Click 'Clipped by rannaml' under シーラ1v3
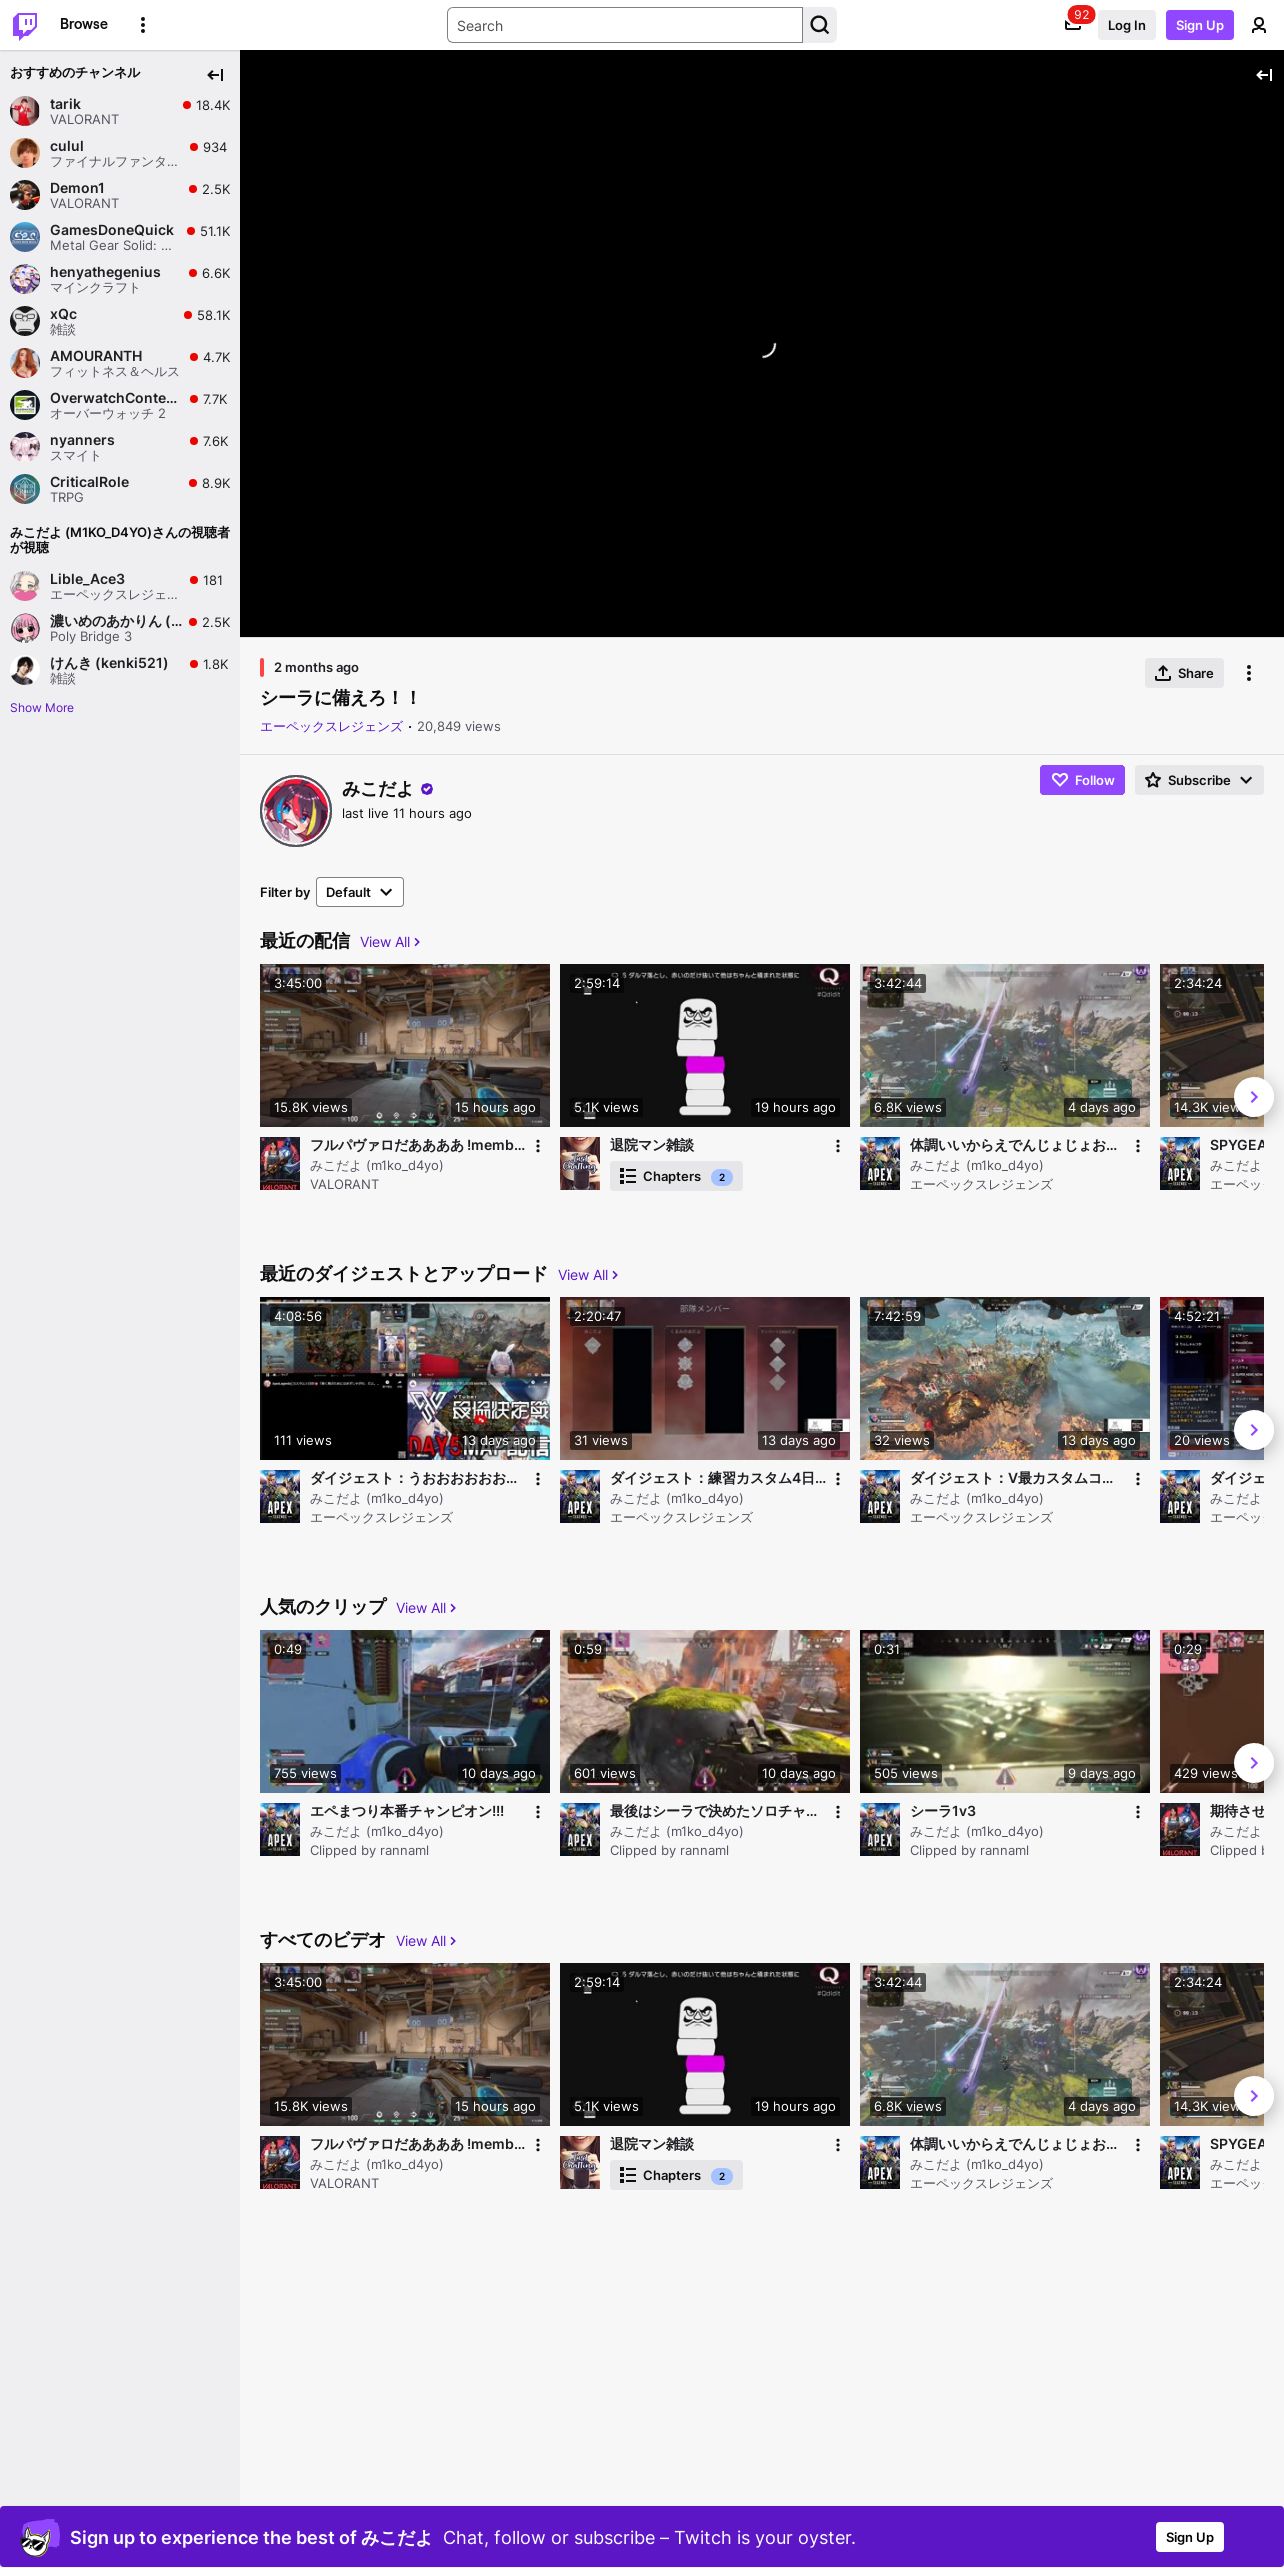Screen dimensions: 1284x2568 click(x=969, y=1851)
